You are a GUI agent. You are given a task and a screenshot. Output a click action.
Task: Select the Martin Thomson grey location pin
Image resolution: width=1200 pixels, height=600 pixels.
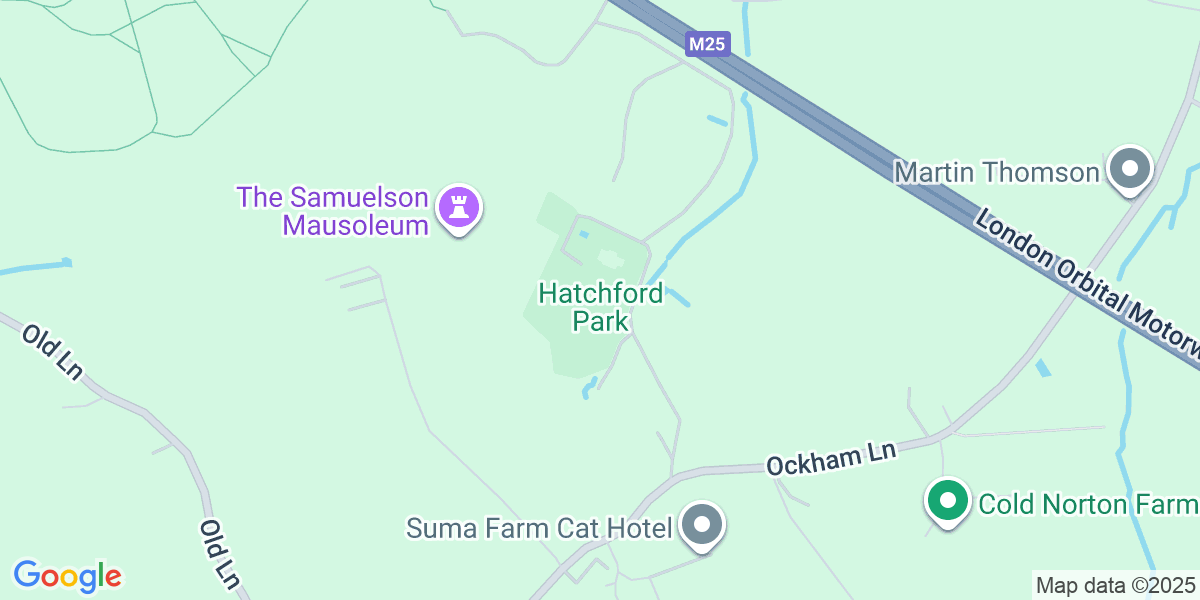point(1132,170)
